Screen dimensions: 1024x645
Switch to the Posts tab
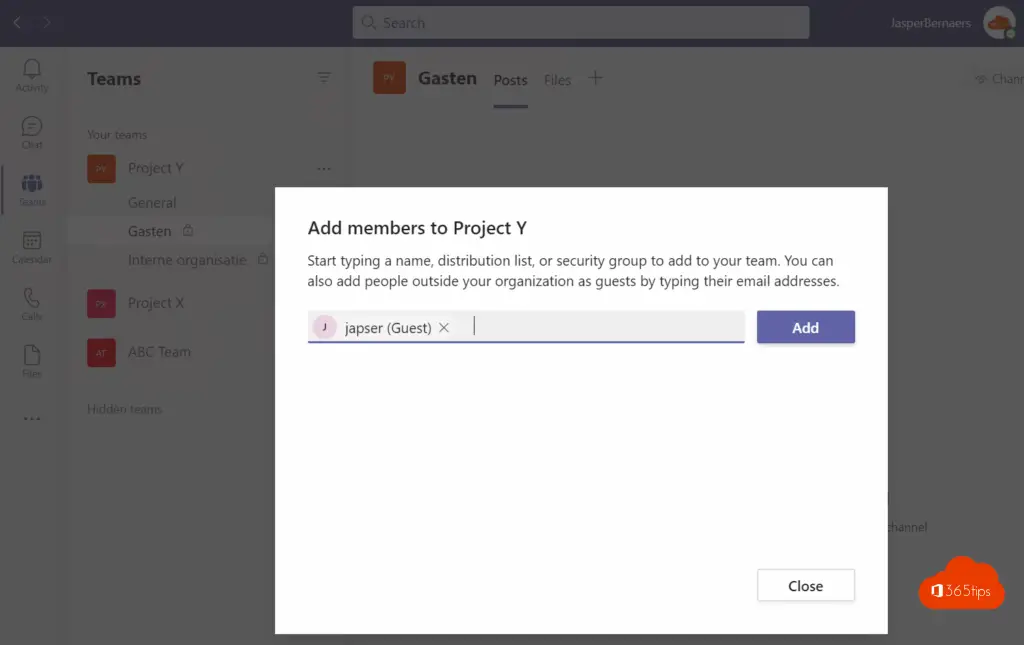click(x=510, y=80)
